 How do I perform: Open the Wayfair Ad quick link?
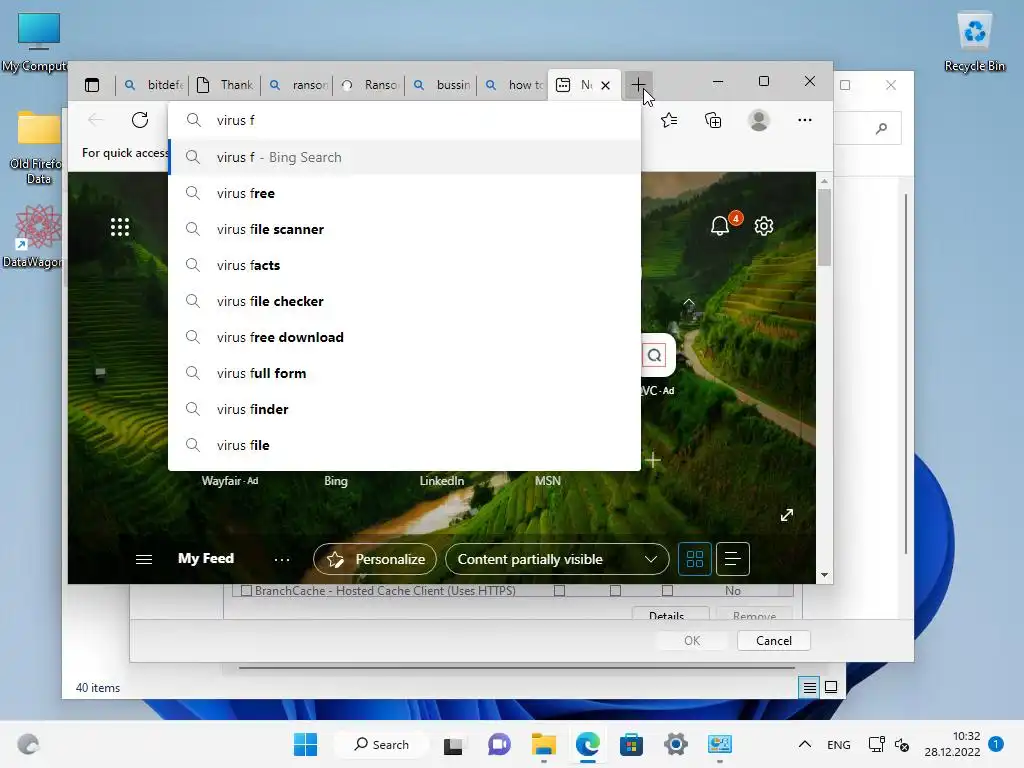point(229,481)
